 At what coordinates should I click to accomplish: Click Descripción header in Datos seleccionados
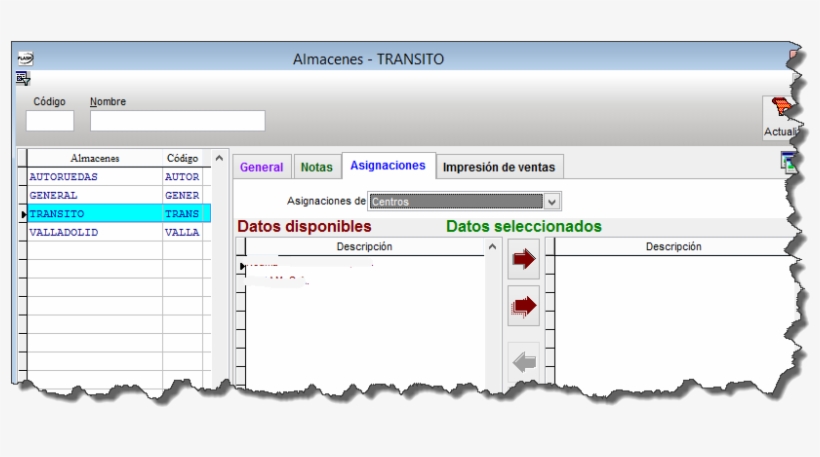pos(674,246)
